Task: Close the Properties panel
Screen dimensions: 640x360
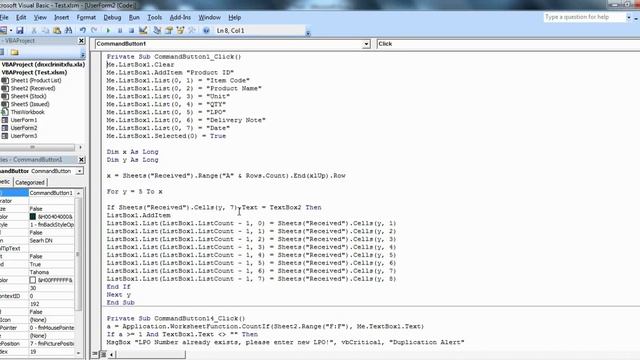Action: tap(81, 160)
